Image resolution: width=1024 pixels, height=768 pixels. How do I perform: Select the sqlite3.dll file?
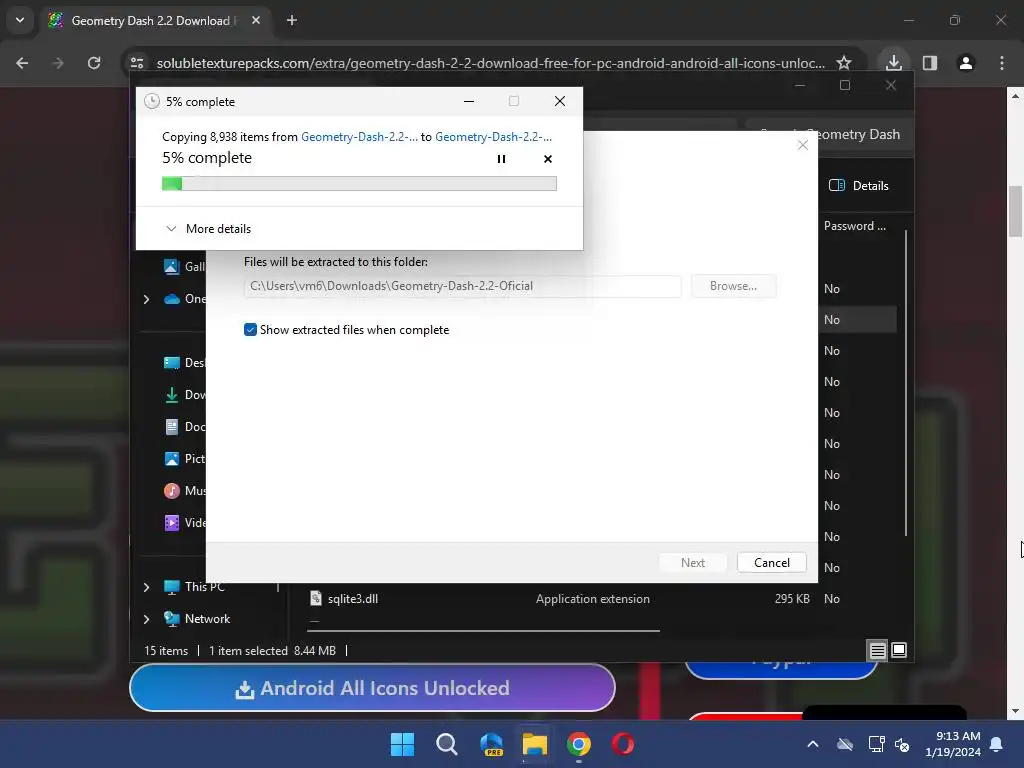point(353,599)
